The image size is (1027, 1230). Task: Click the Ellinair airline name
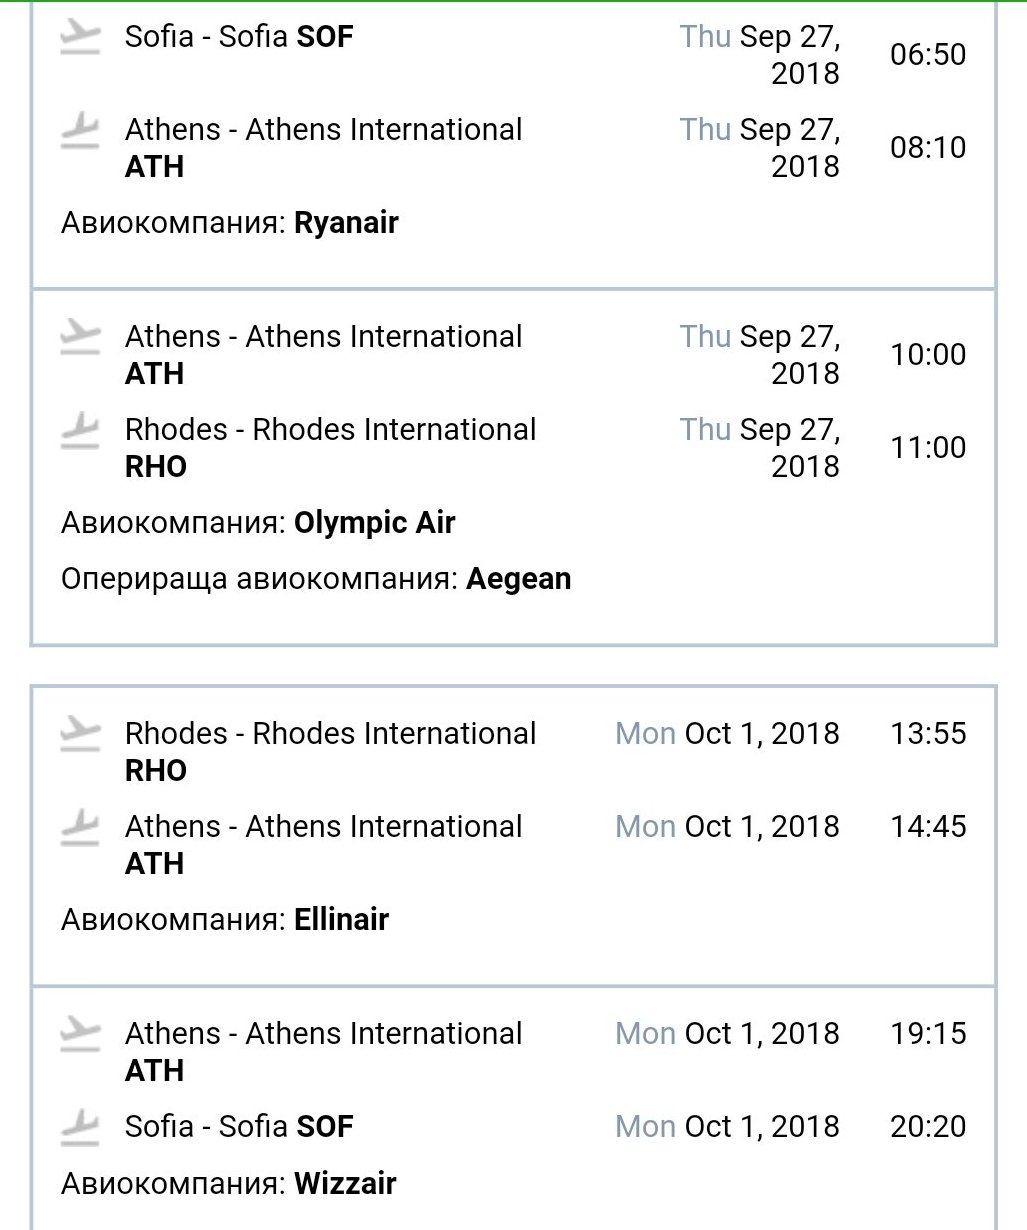pos(341,919)
